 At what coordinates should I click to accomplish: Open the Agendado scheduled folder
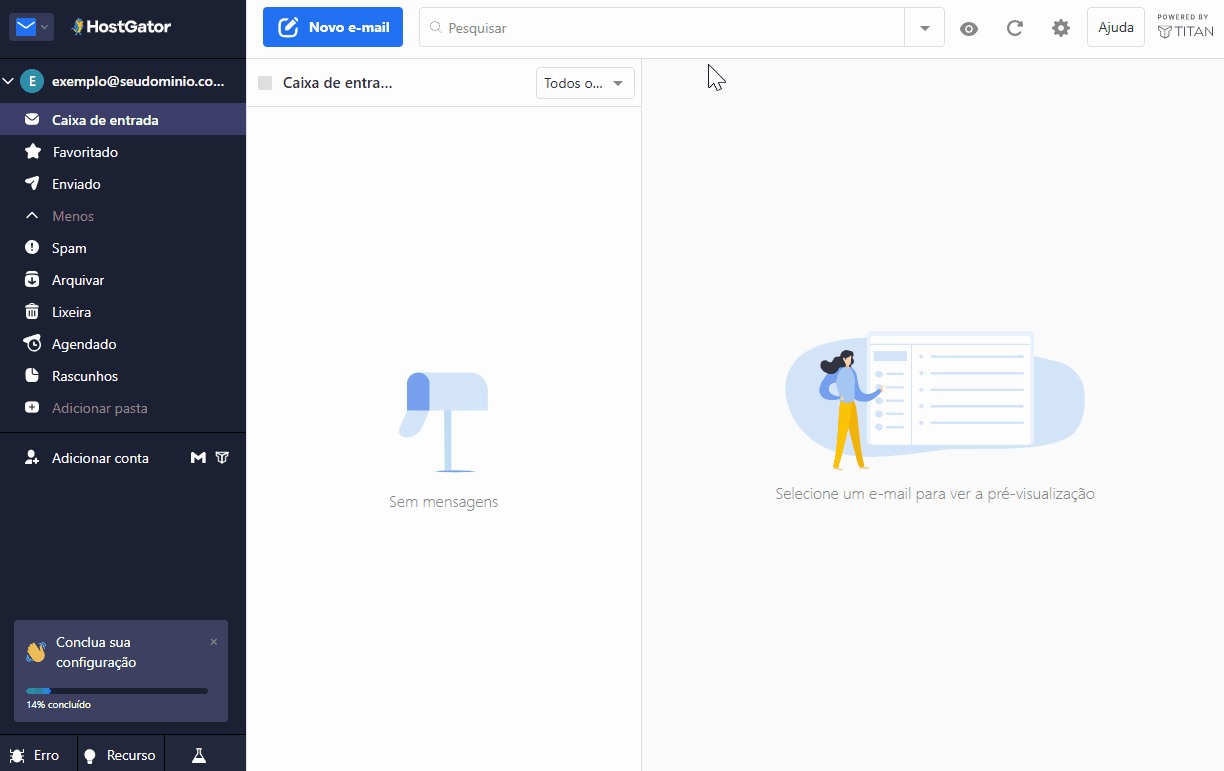(123, 344)
